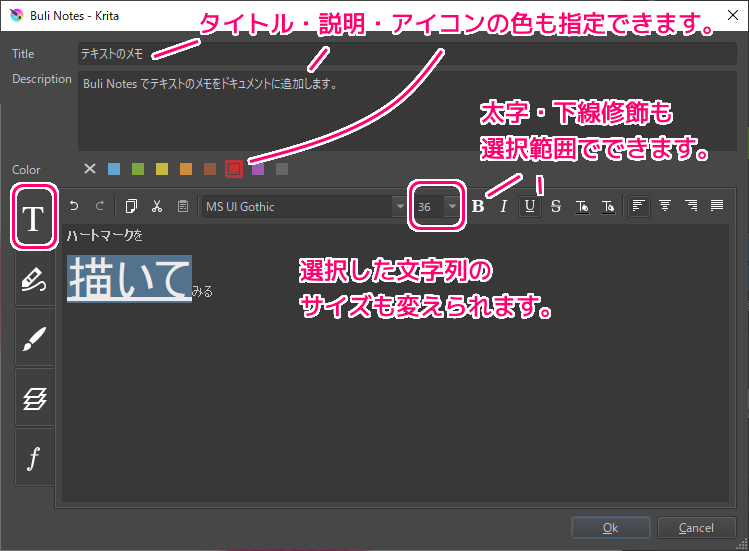Open the linked layers tab
The width and height of the screenshot is (749, 551).
34,398
